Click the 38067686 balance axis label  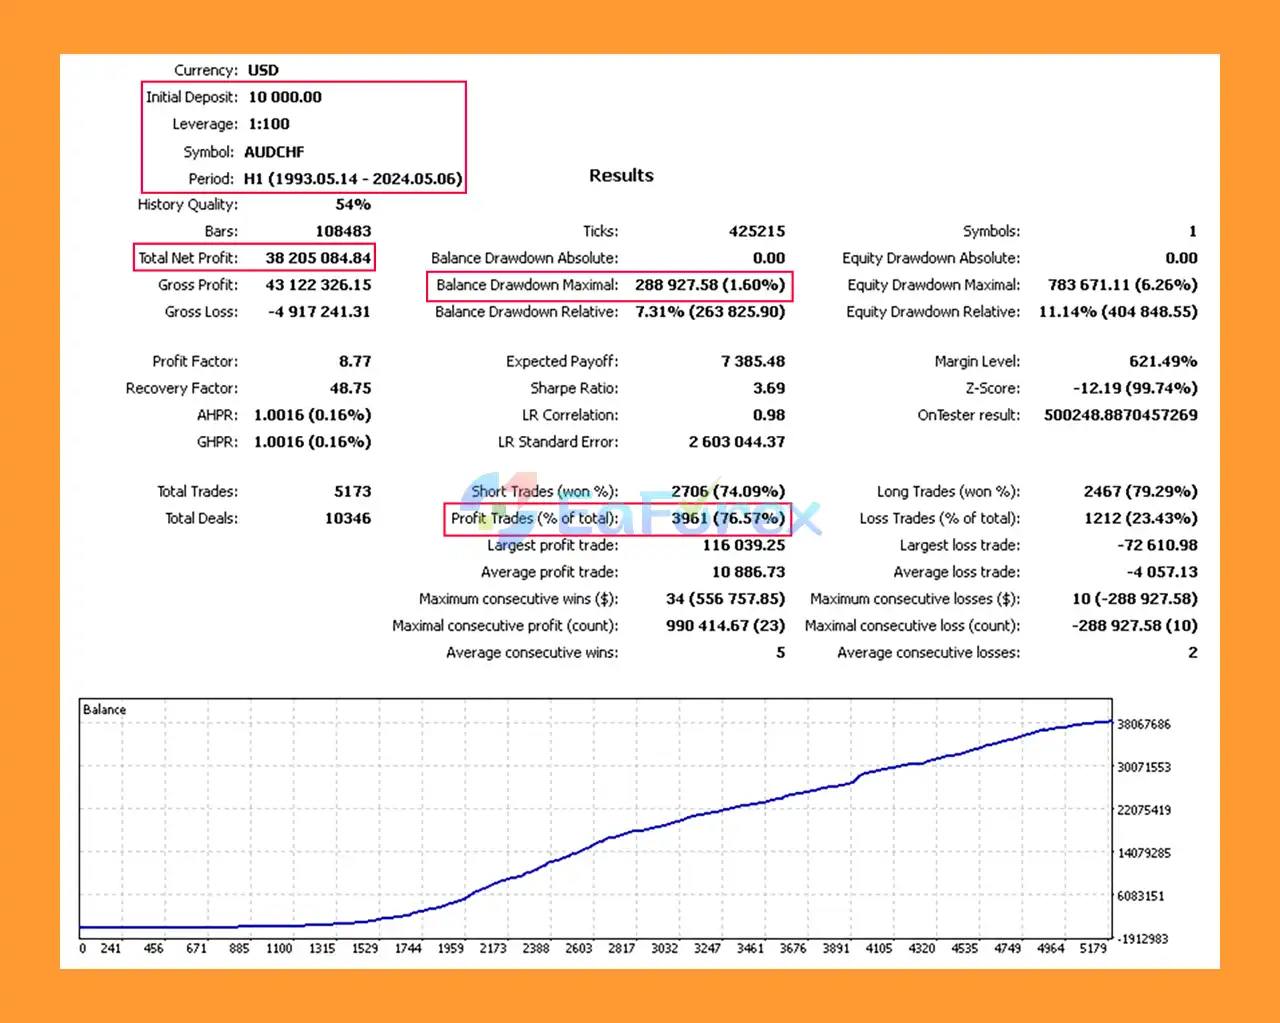[1143, 724]
